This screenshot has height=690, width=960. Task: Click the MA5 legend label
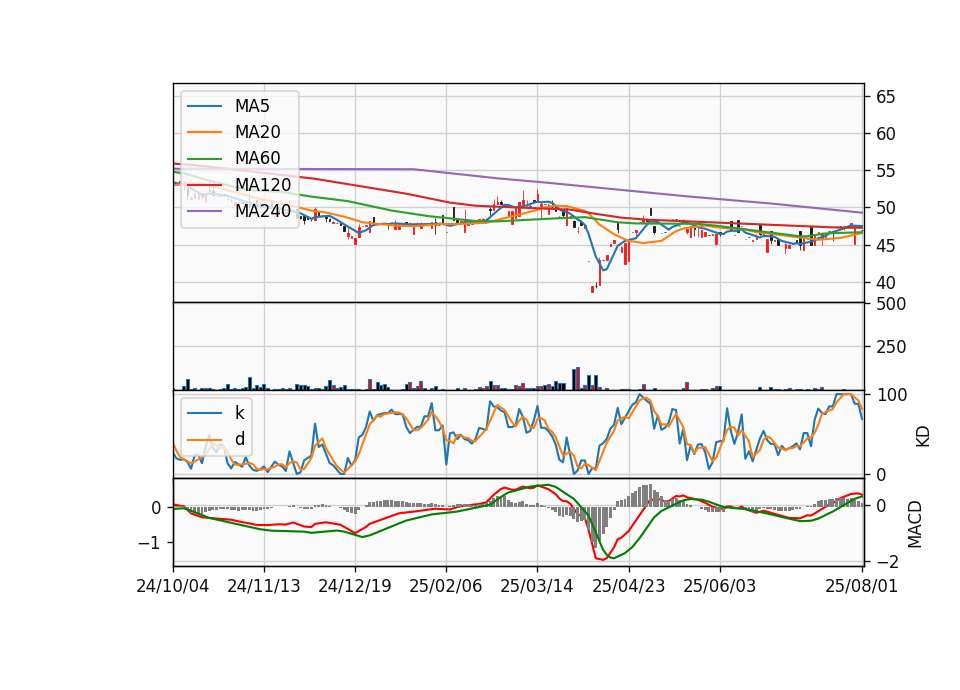click(252, 106)
